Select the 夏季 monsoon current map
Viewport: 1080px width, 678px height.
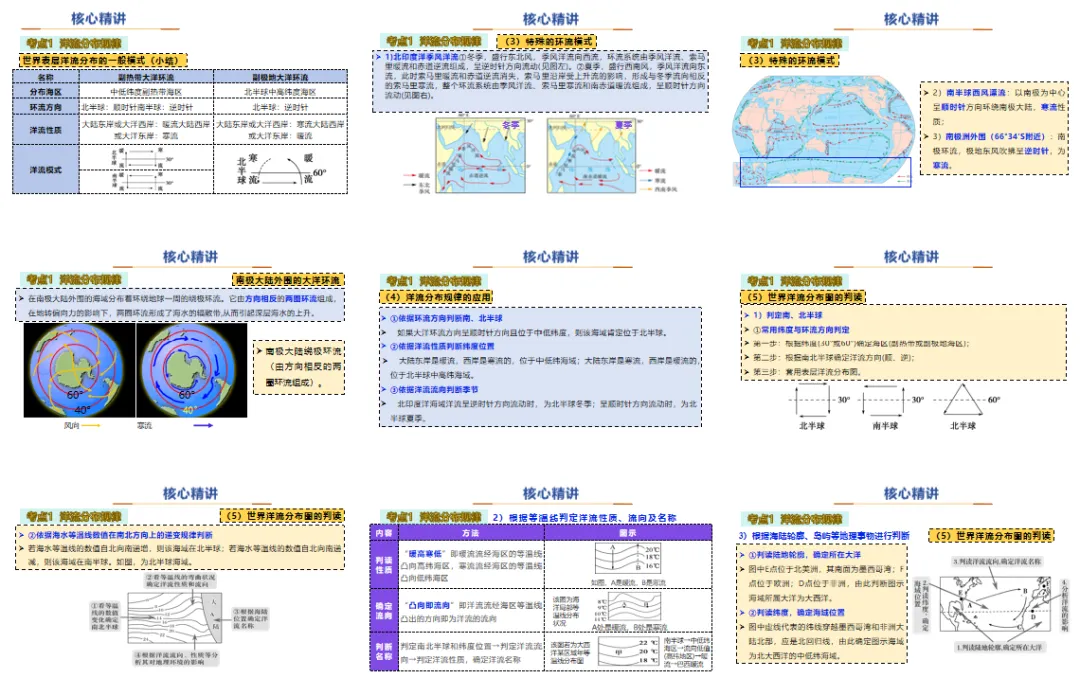[x=592, y=155]
